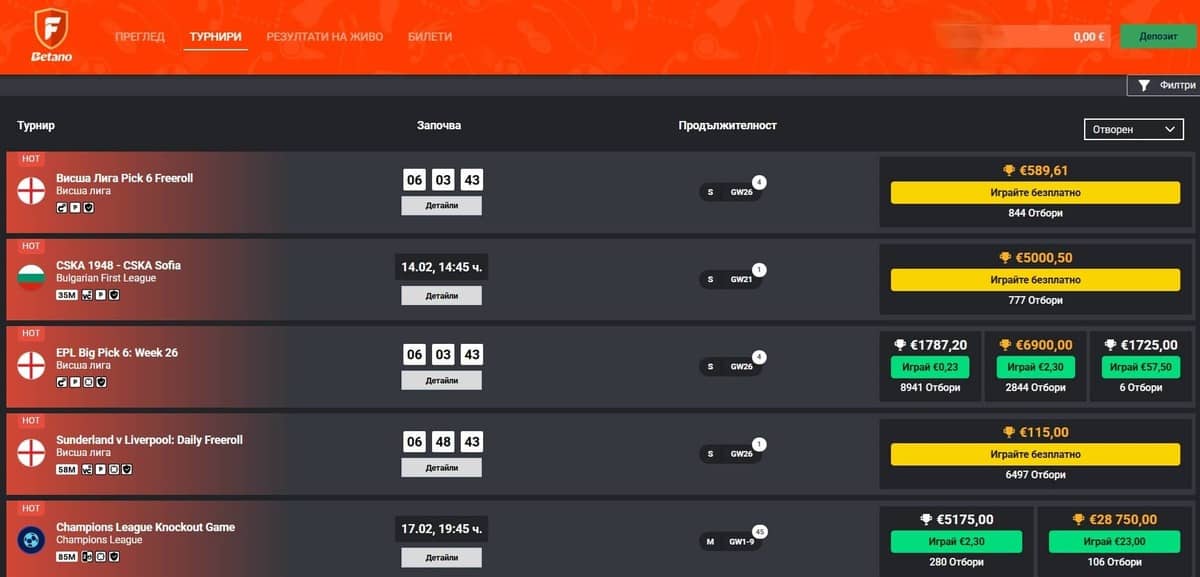Click the Започва column header
Image resolution: width=1200 pixels, height=577 pixels.
coord(439,126)
